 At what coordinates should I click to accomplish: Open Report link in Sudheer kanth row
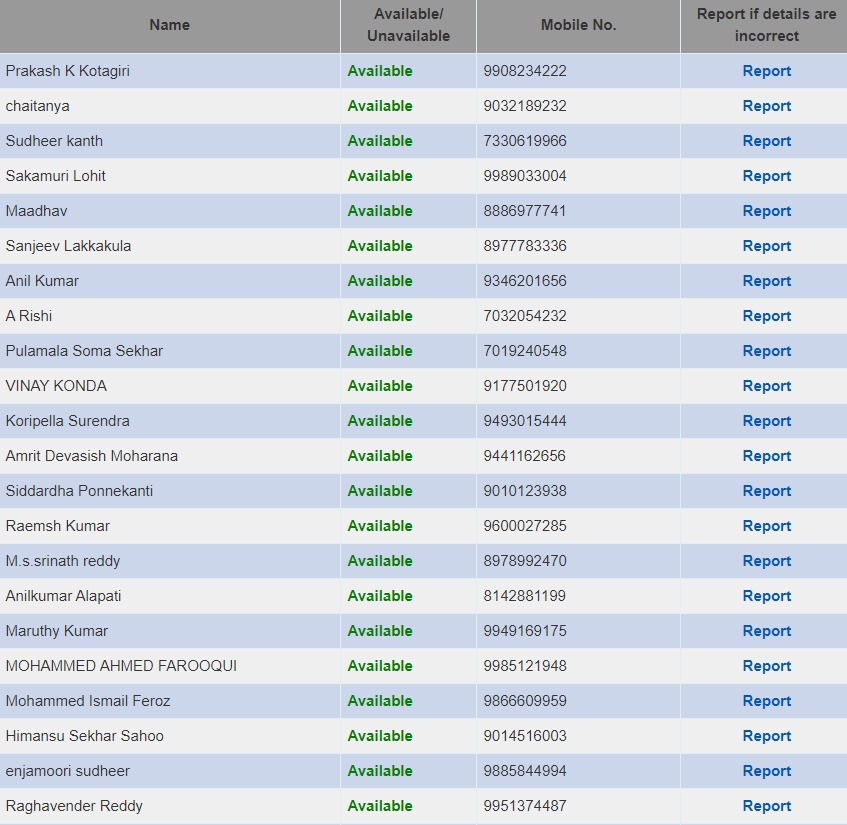pos(767,141)
